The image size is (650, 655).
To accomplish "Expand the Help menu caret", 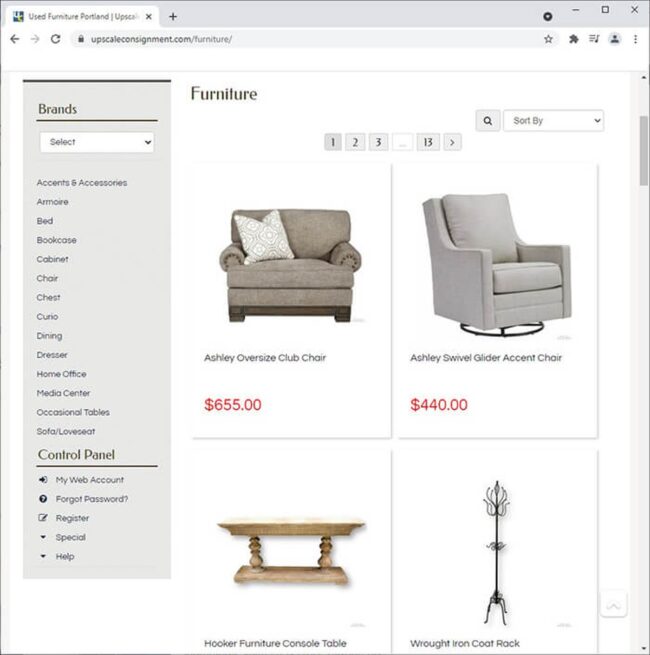I will [x=43, y=556].
